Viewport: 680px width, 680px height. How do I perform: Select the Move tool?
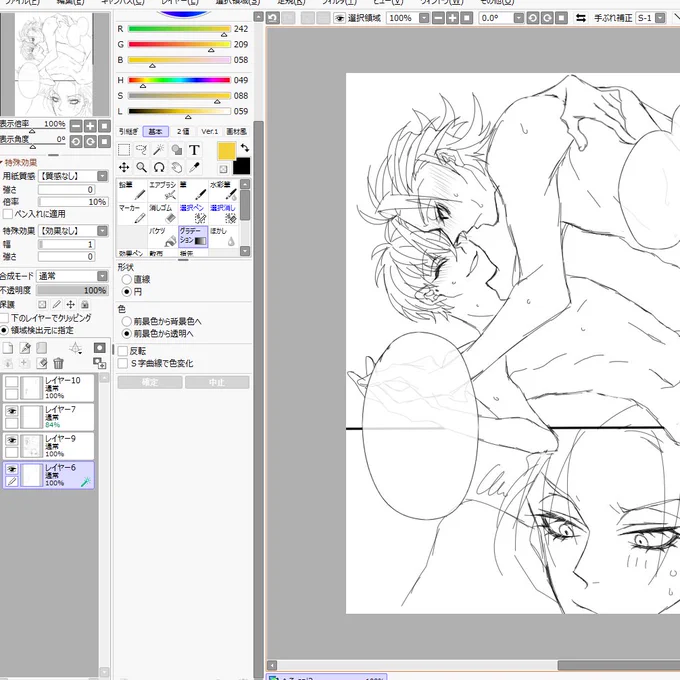pyautogui.click(x=124, y=167)
